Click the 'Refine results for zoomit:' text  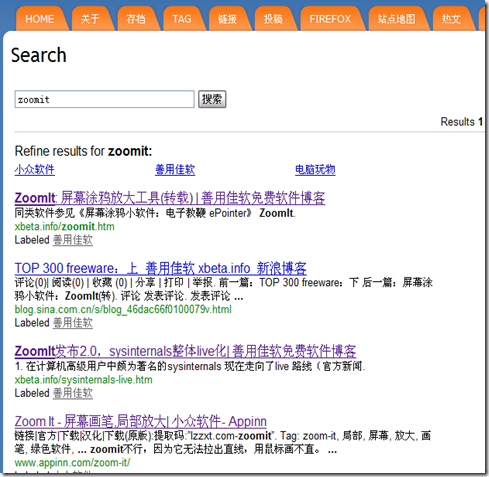point(83,151)
